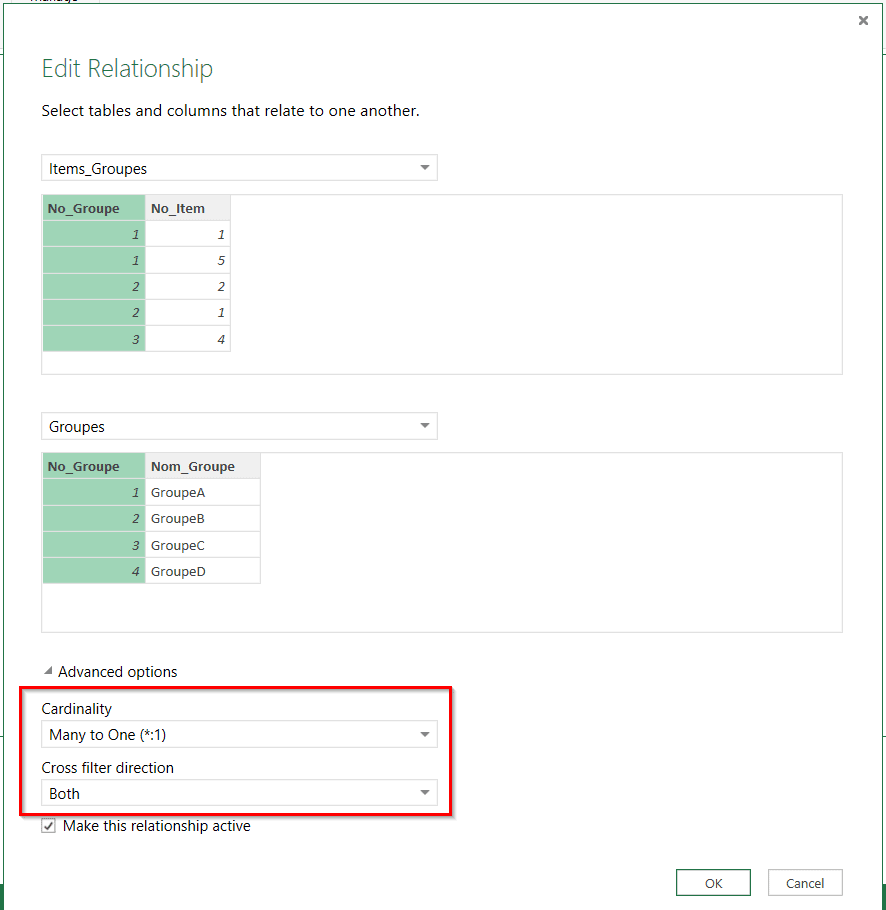Screen dimensions: 886x910
Task: Close the Edit Relationship dialog
Action: tap(863, 20)
